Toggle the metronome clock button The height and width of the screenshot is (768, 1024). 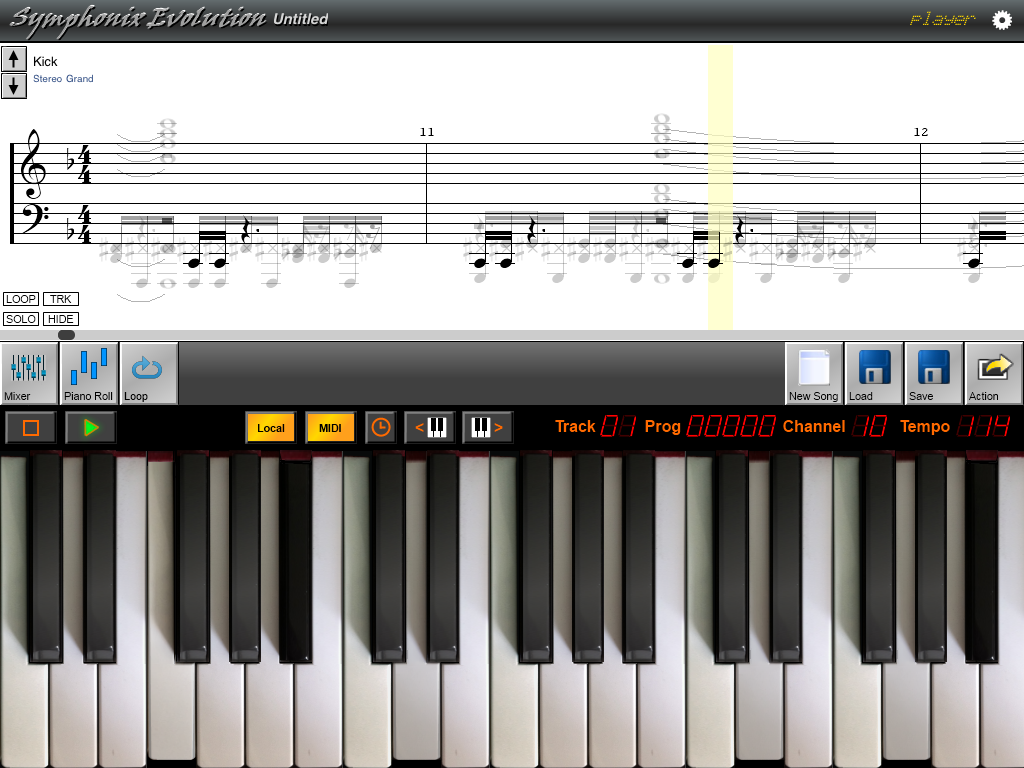(381, 428)
